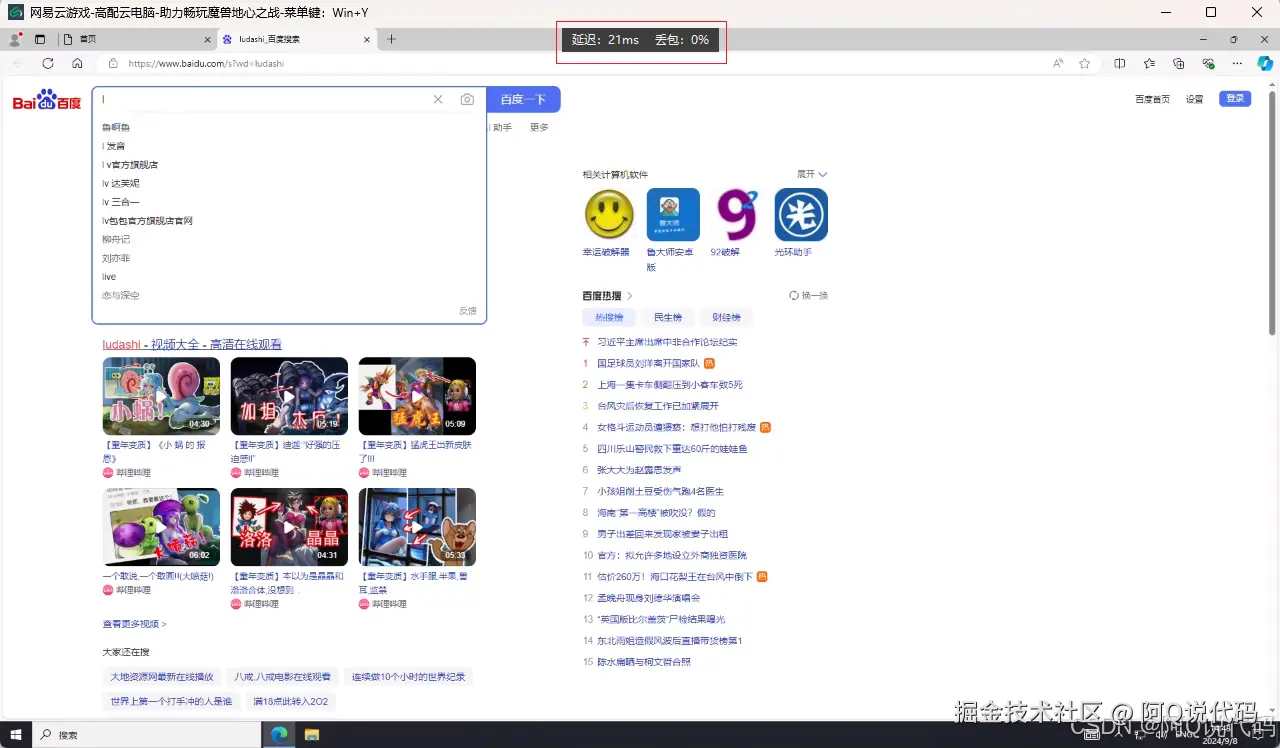Add page to favorites star icon

click(x=1085, y=63)
